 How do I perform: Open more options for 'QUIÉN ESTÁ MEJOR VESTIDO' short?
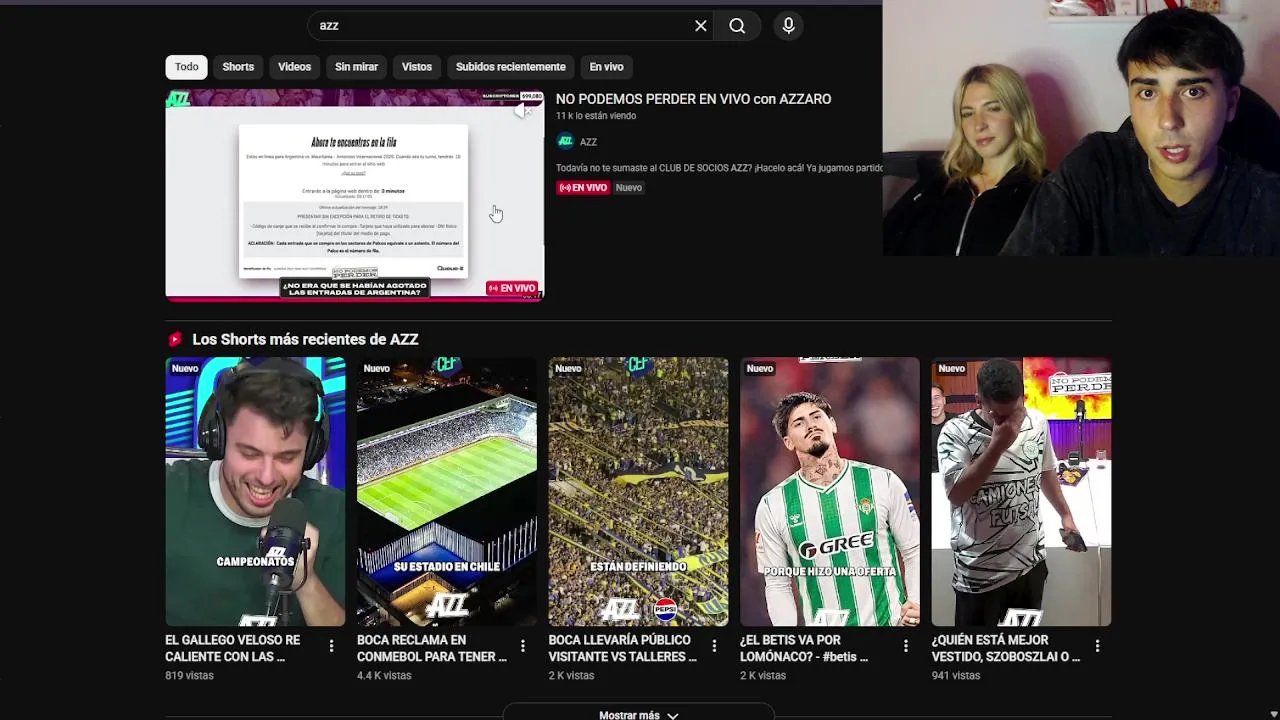click(x=1097, y=647)
